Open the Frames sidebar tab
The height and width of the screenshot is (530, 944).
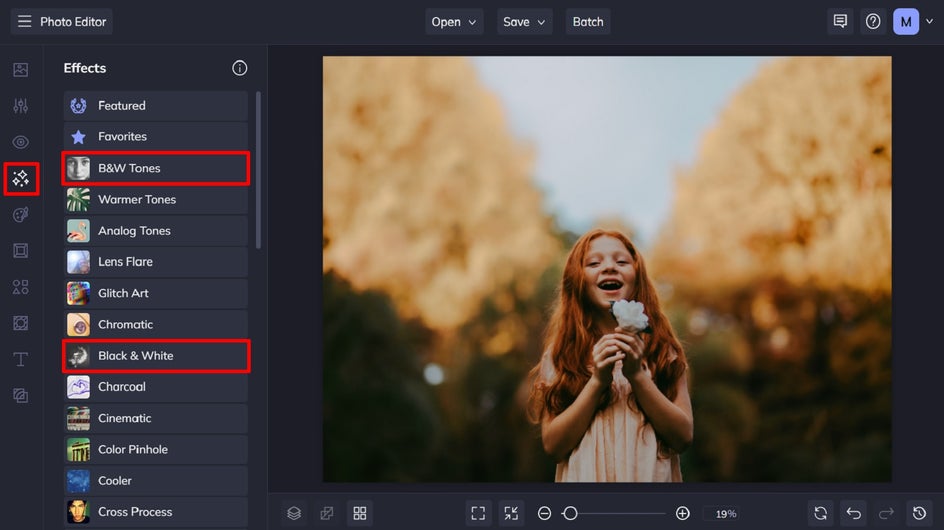pos(20,251)
